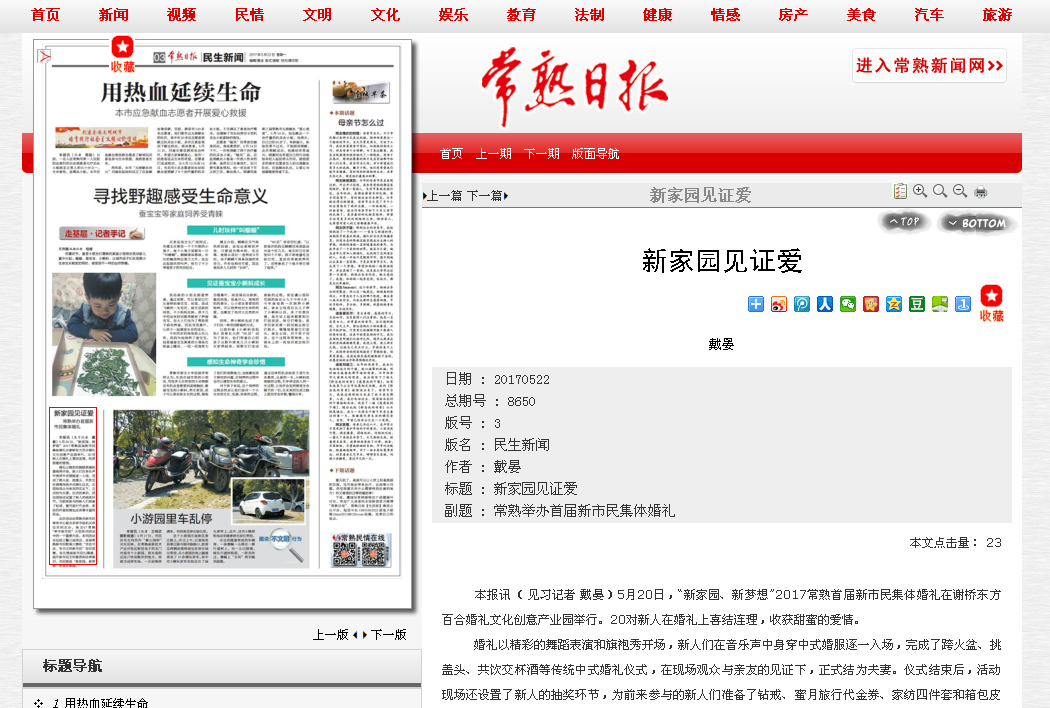Screen dimensions: 1050x708
Task: Click the 标题导航 section header
Action: tap(72, 666)
